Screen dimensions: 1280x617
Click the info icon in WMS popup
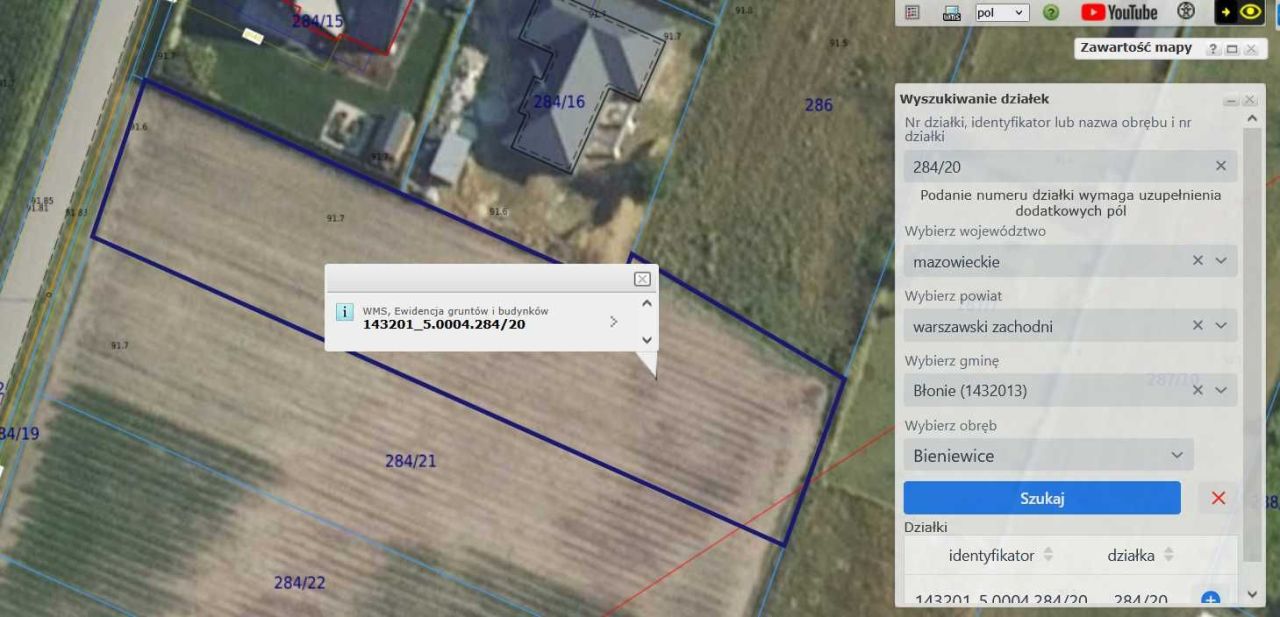coord(344,312)
